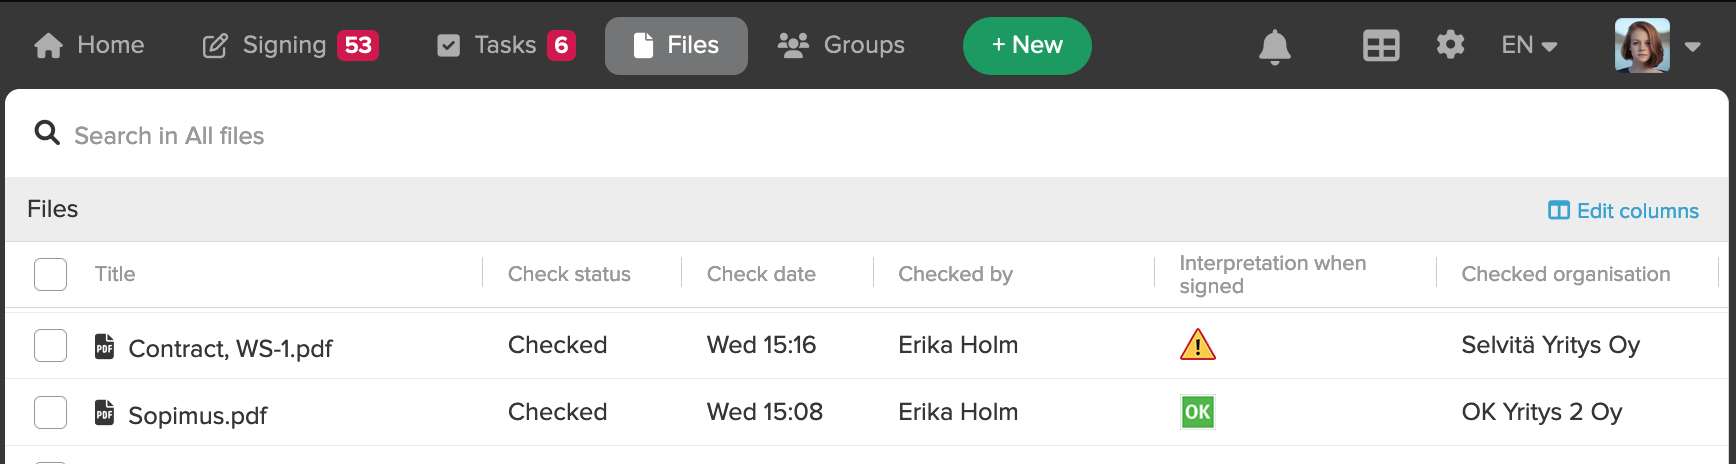The height and width of the screenshot is (464, 1736).
Task: Sort by the Check date column header
Action: [761, 274]
